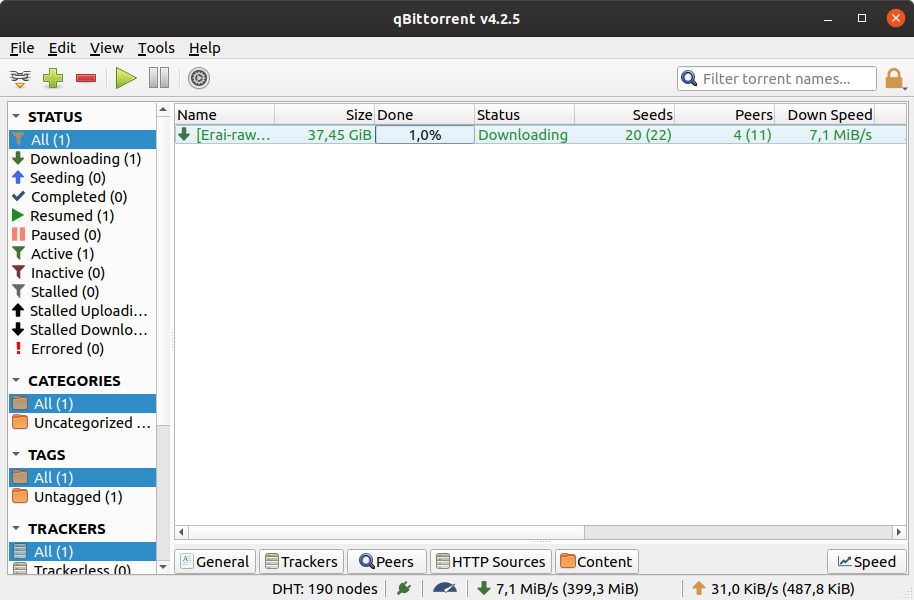Filter by Paused (0) status
The width and height of the screenshot is (914, 600).
click(x=83, y=234)
